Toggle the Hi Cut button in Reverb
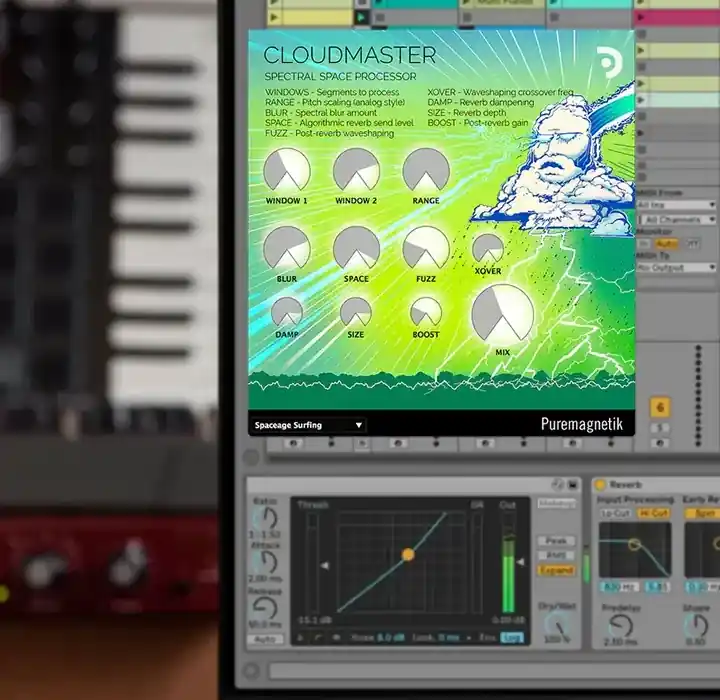Screen dimensions: 720x700 tap(653, 513)
